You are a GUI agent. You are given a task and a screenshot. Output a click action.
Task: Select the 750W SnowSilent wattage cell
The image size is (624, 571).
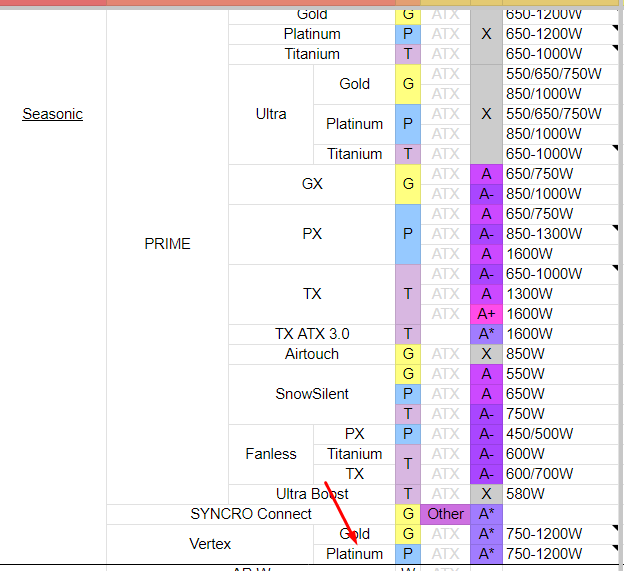pos(560,414)
